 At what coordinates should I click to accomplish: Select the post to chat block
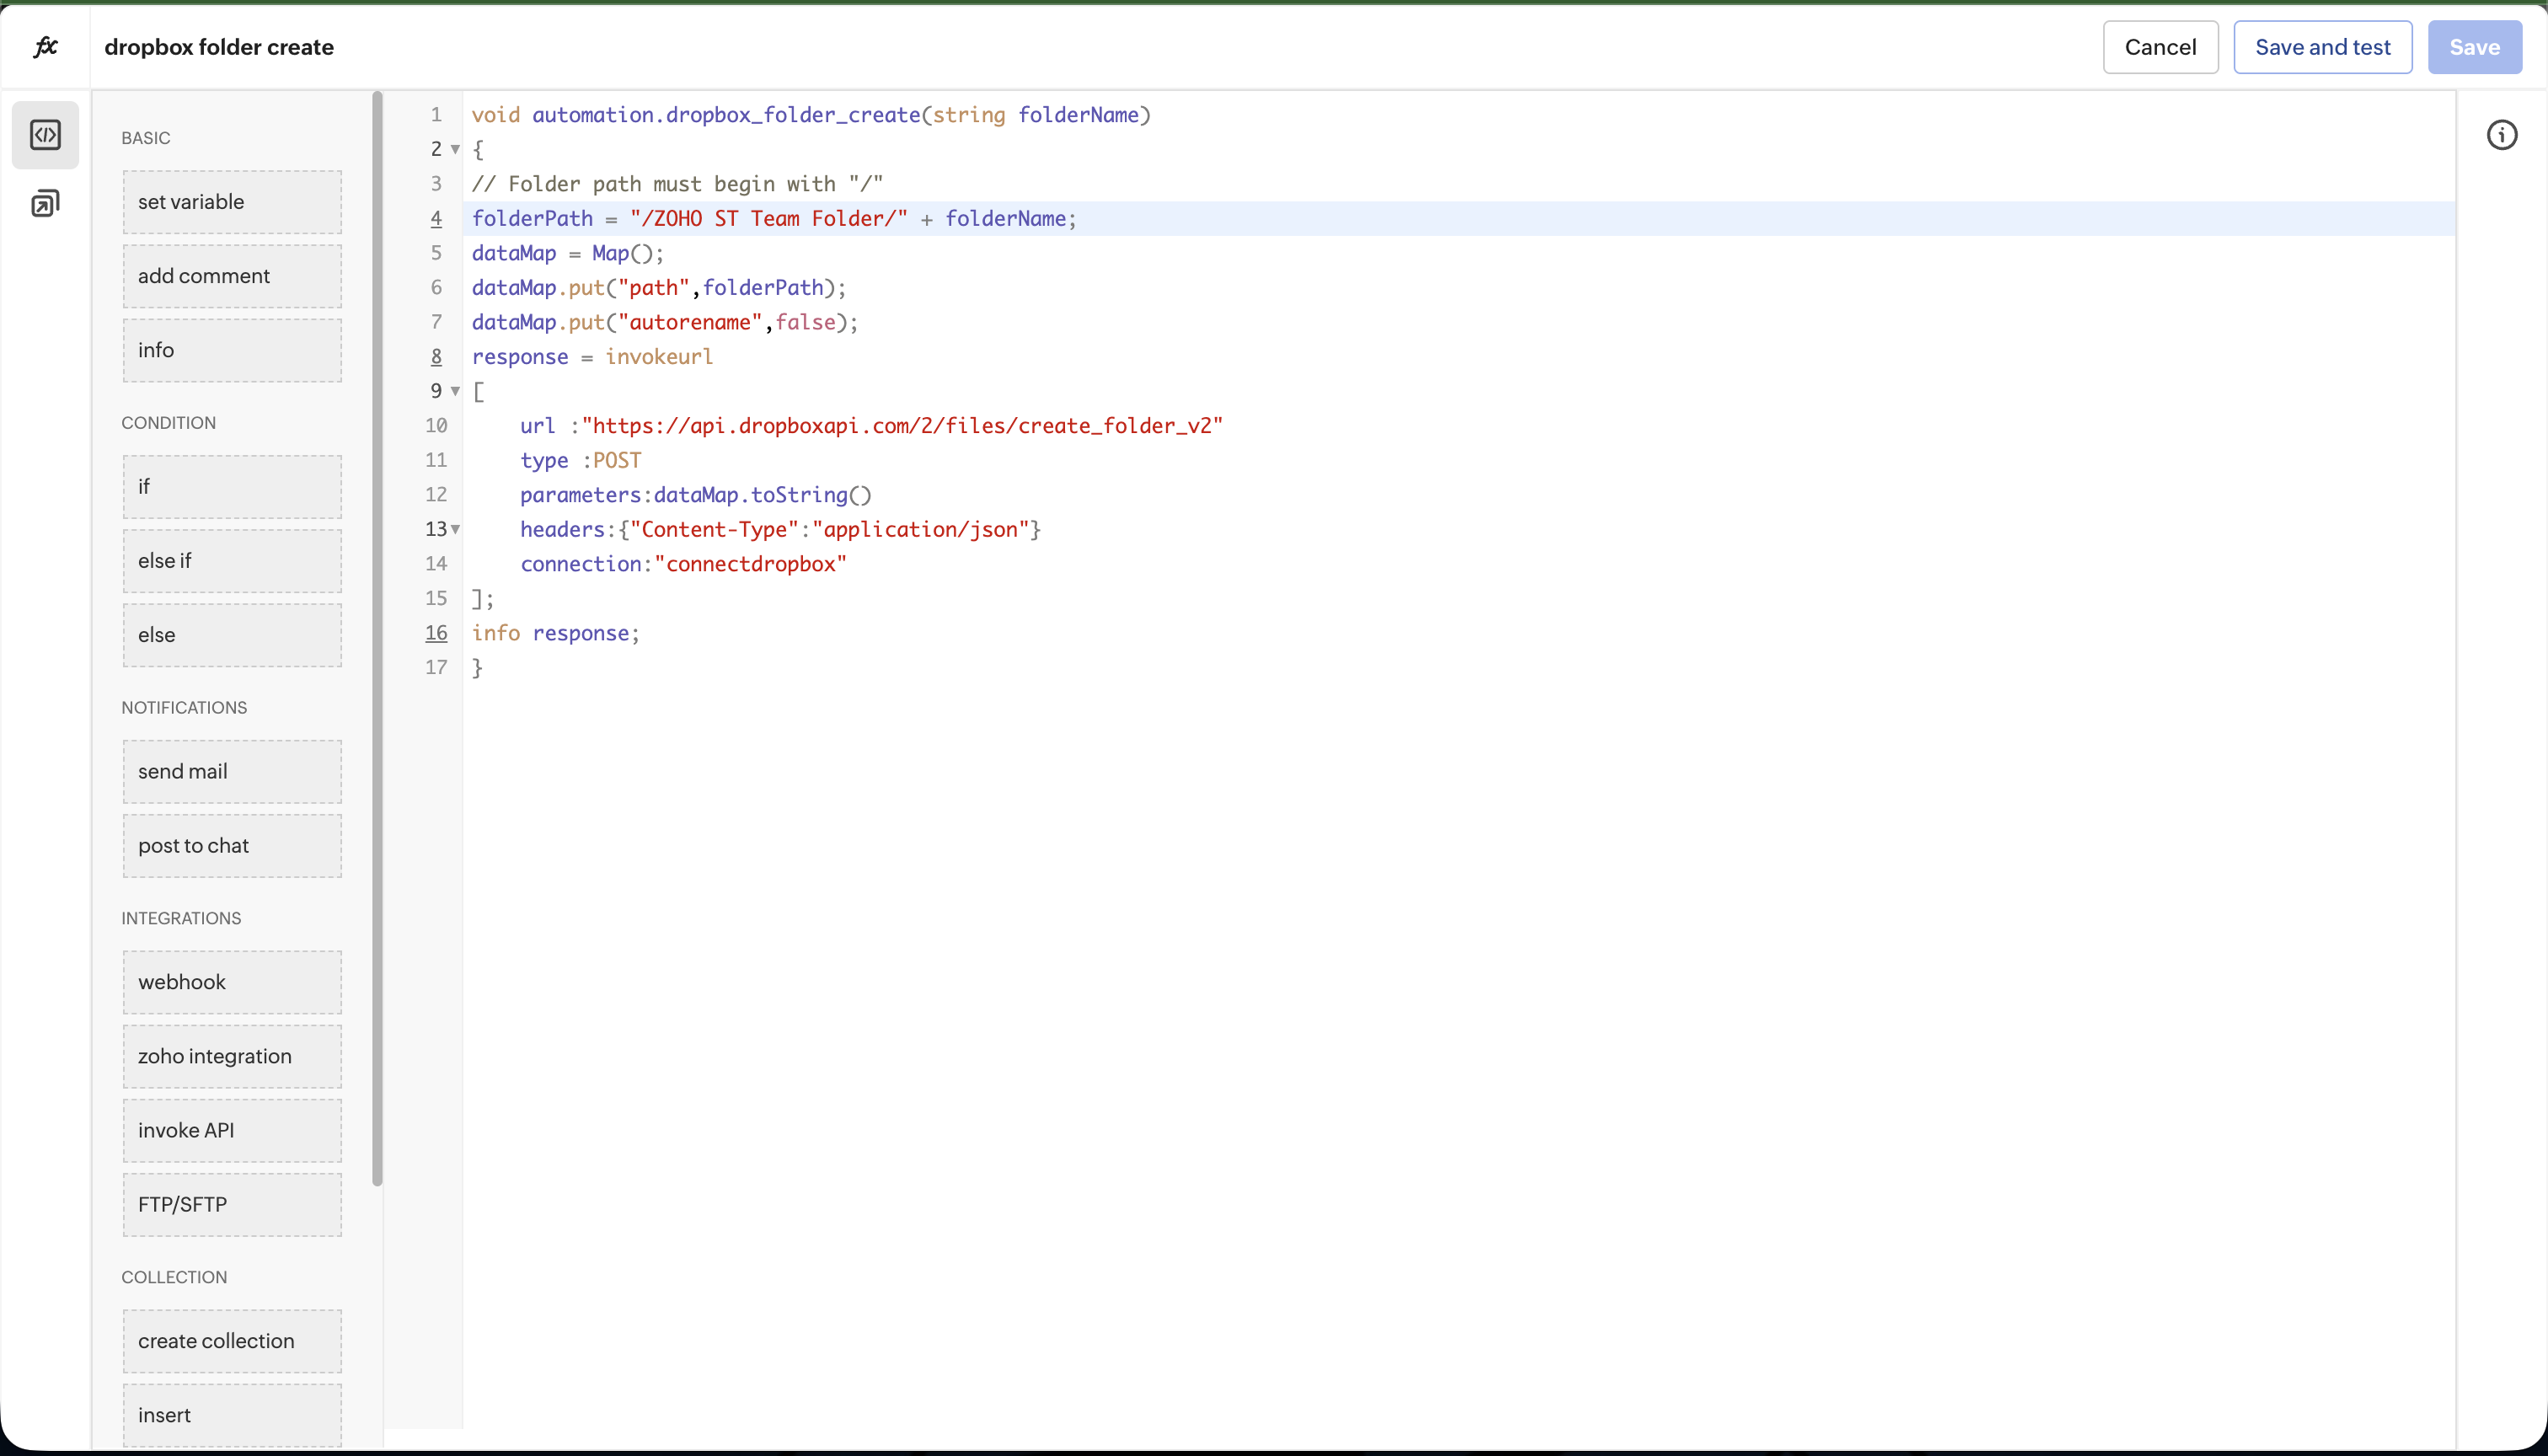pos(232,846)
